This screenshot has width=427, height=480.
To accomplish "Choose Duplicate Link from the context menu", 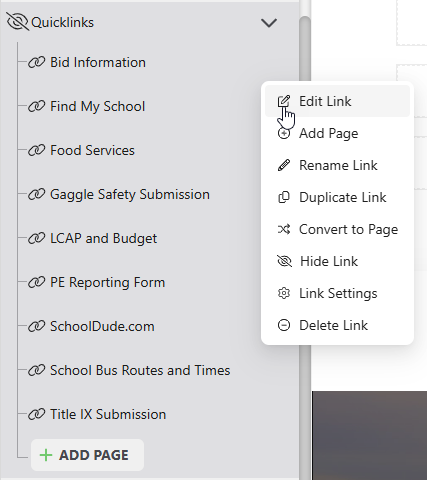I will coord(337,197).
